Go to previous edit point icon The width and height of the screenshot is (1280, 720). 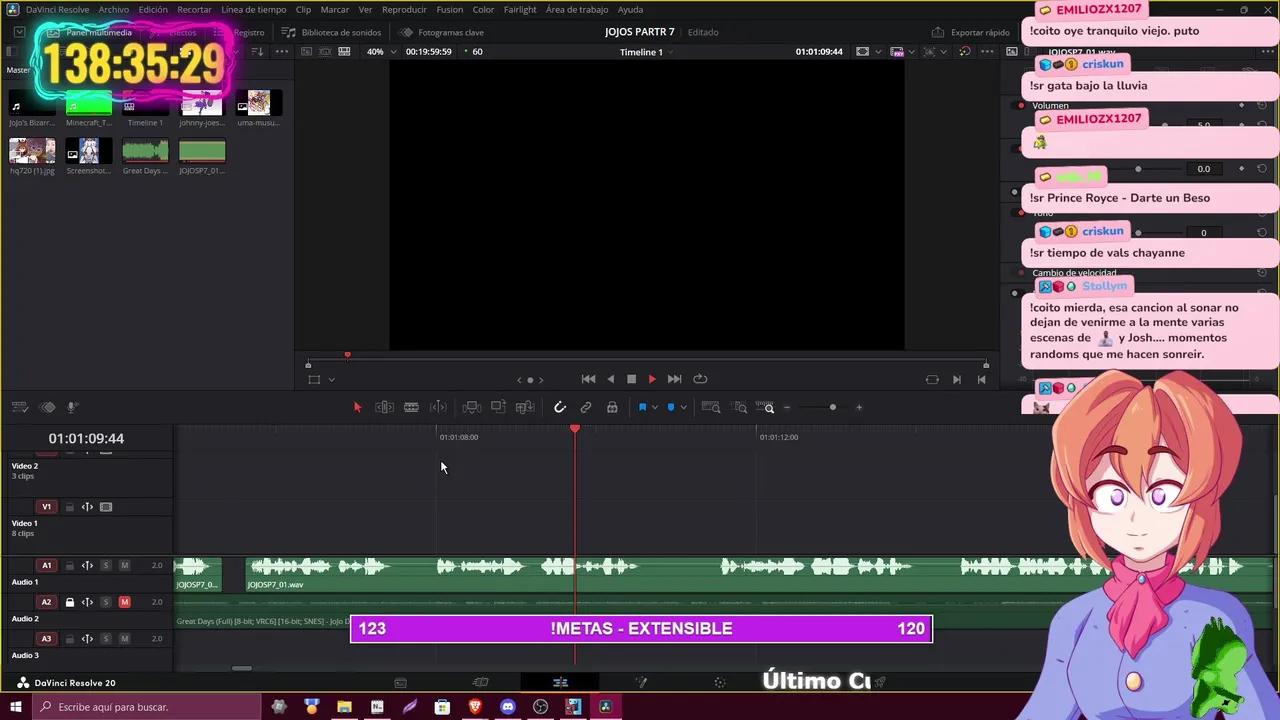pos(981,379)
